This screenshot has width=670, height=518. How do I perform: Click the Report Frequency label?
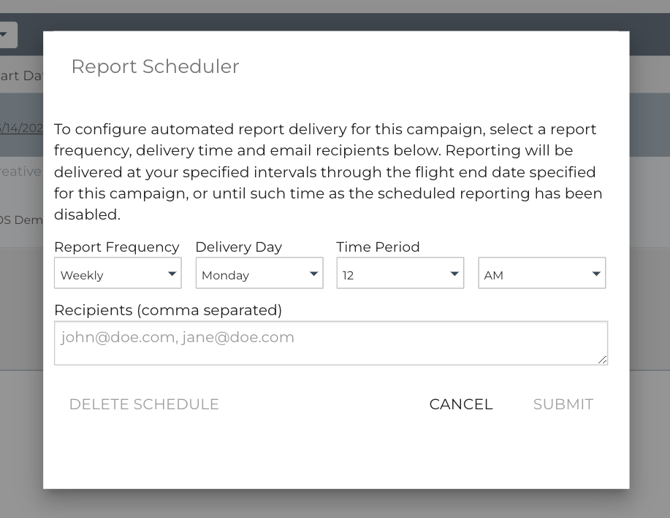click(117, 247)
